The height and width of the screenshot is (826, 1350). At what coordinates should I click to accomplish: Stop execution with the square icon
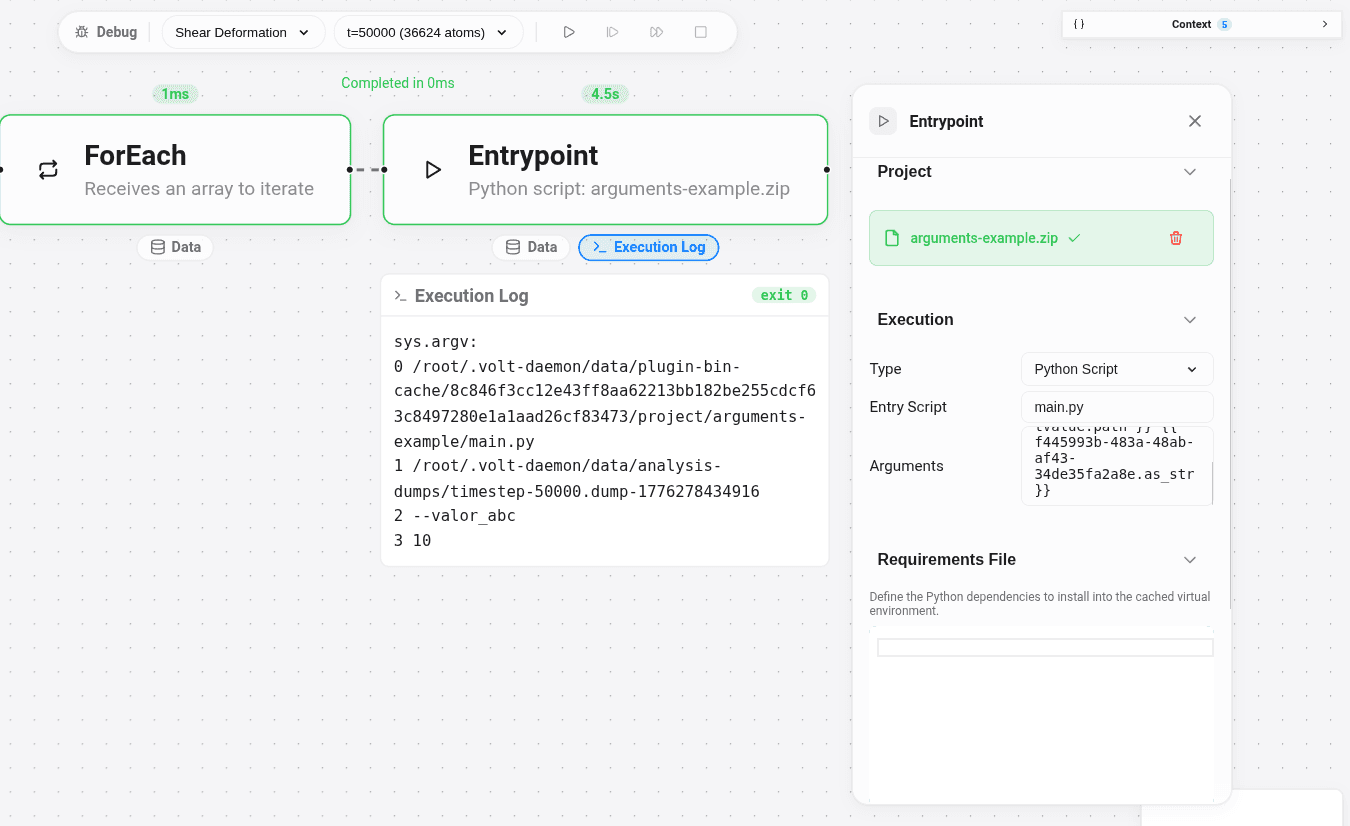tap(701, 32)
